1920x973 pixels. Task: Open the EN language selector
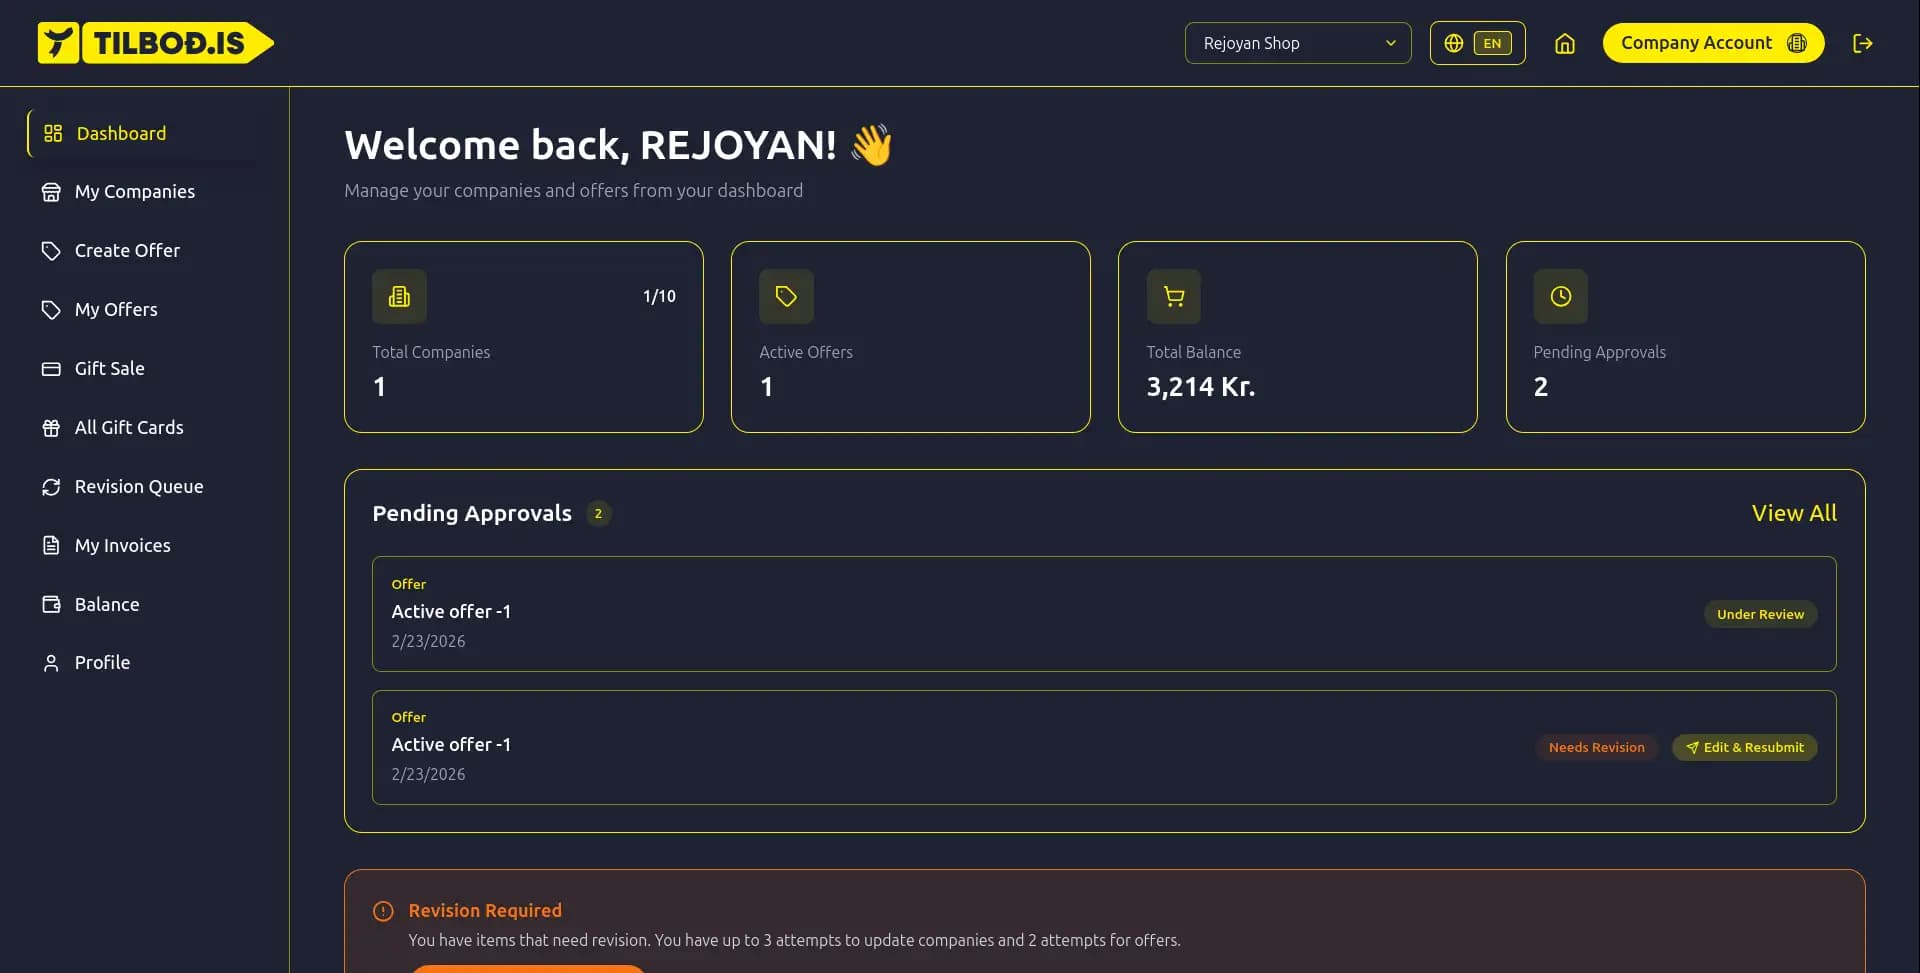1477,43
